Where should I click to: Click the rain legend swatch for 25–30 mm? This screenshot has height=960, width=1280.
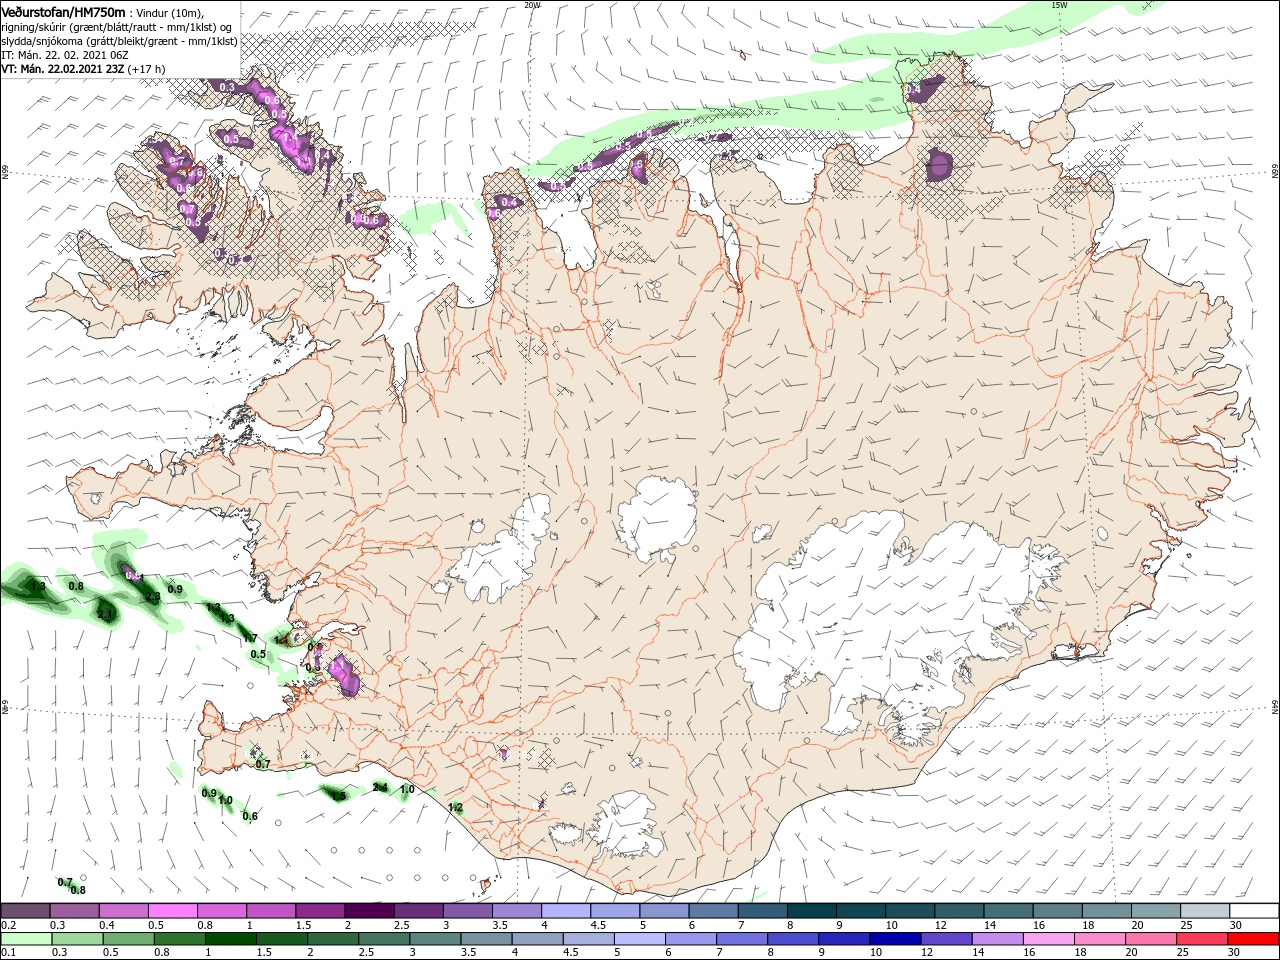point(1200,939)
